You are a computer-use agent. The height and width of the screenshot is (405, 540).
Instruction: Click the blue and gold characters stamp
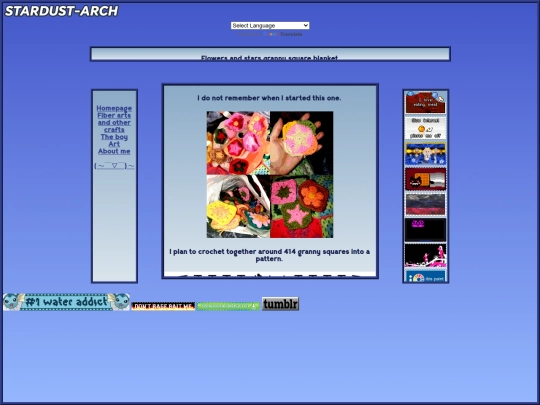click(x=425, y=154)
